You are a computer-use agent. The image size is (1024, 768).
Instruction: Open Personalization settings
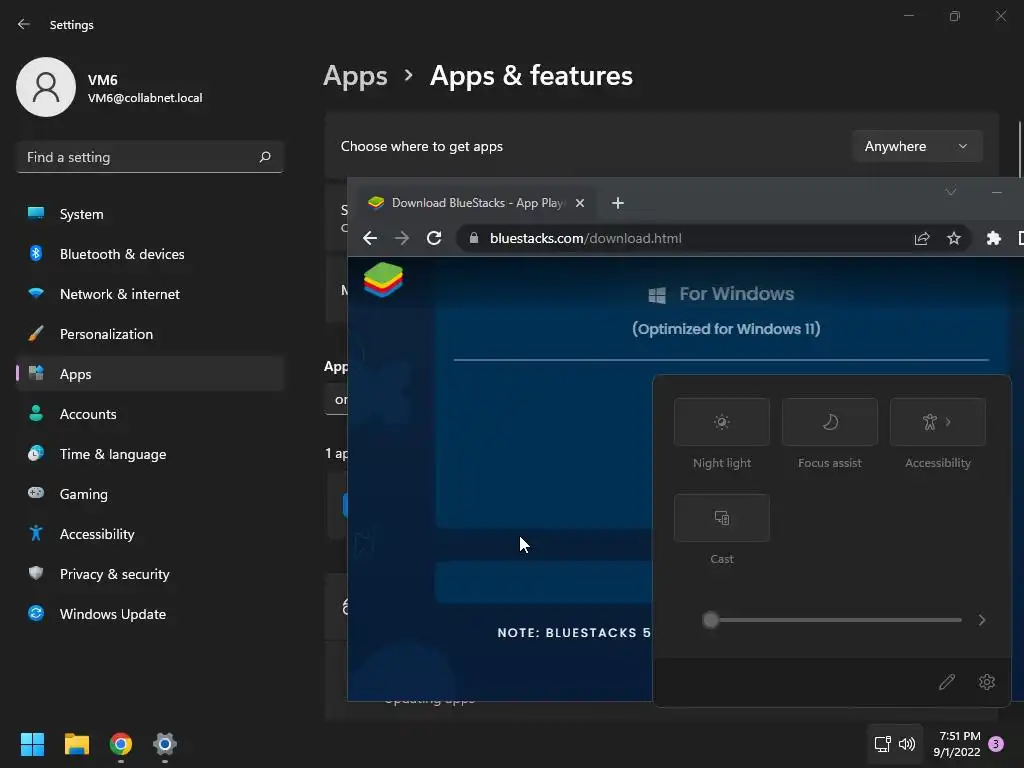[151, 334]
